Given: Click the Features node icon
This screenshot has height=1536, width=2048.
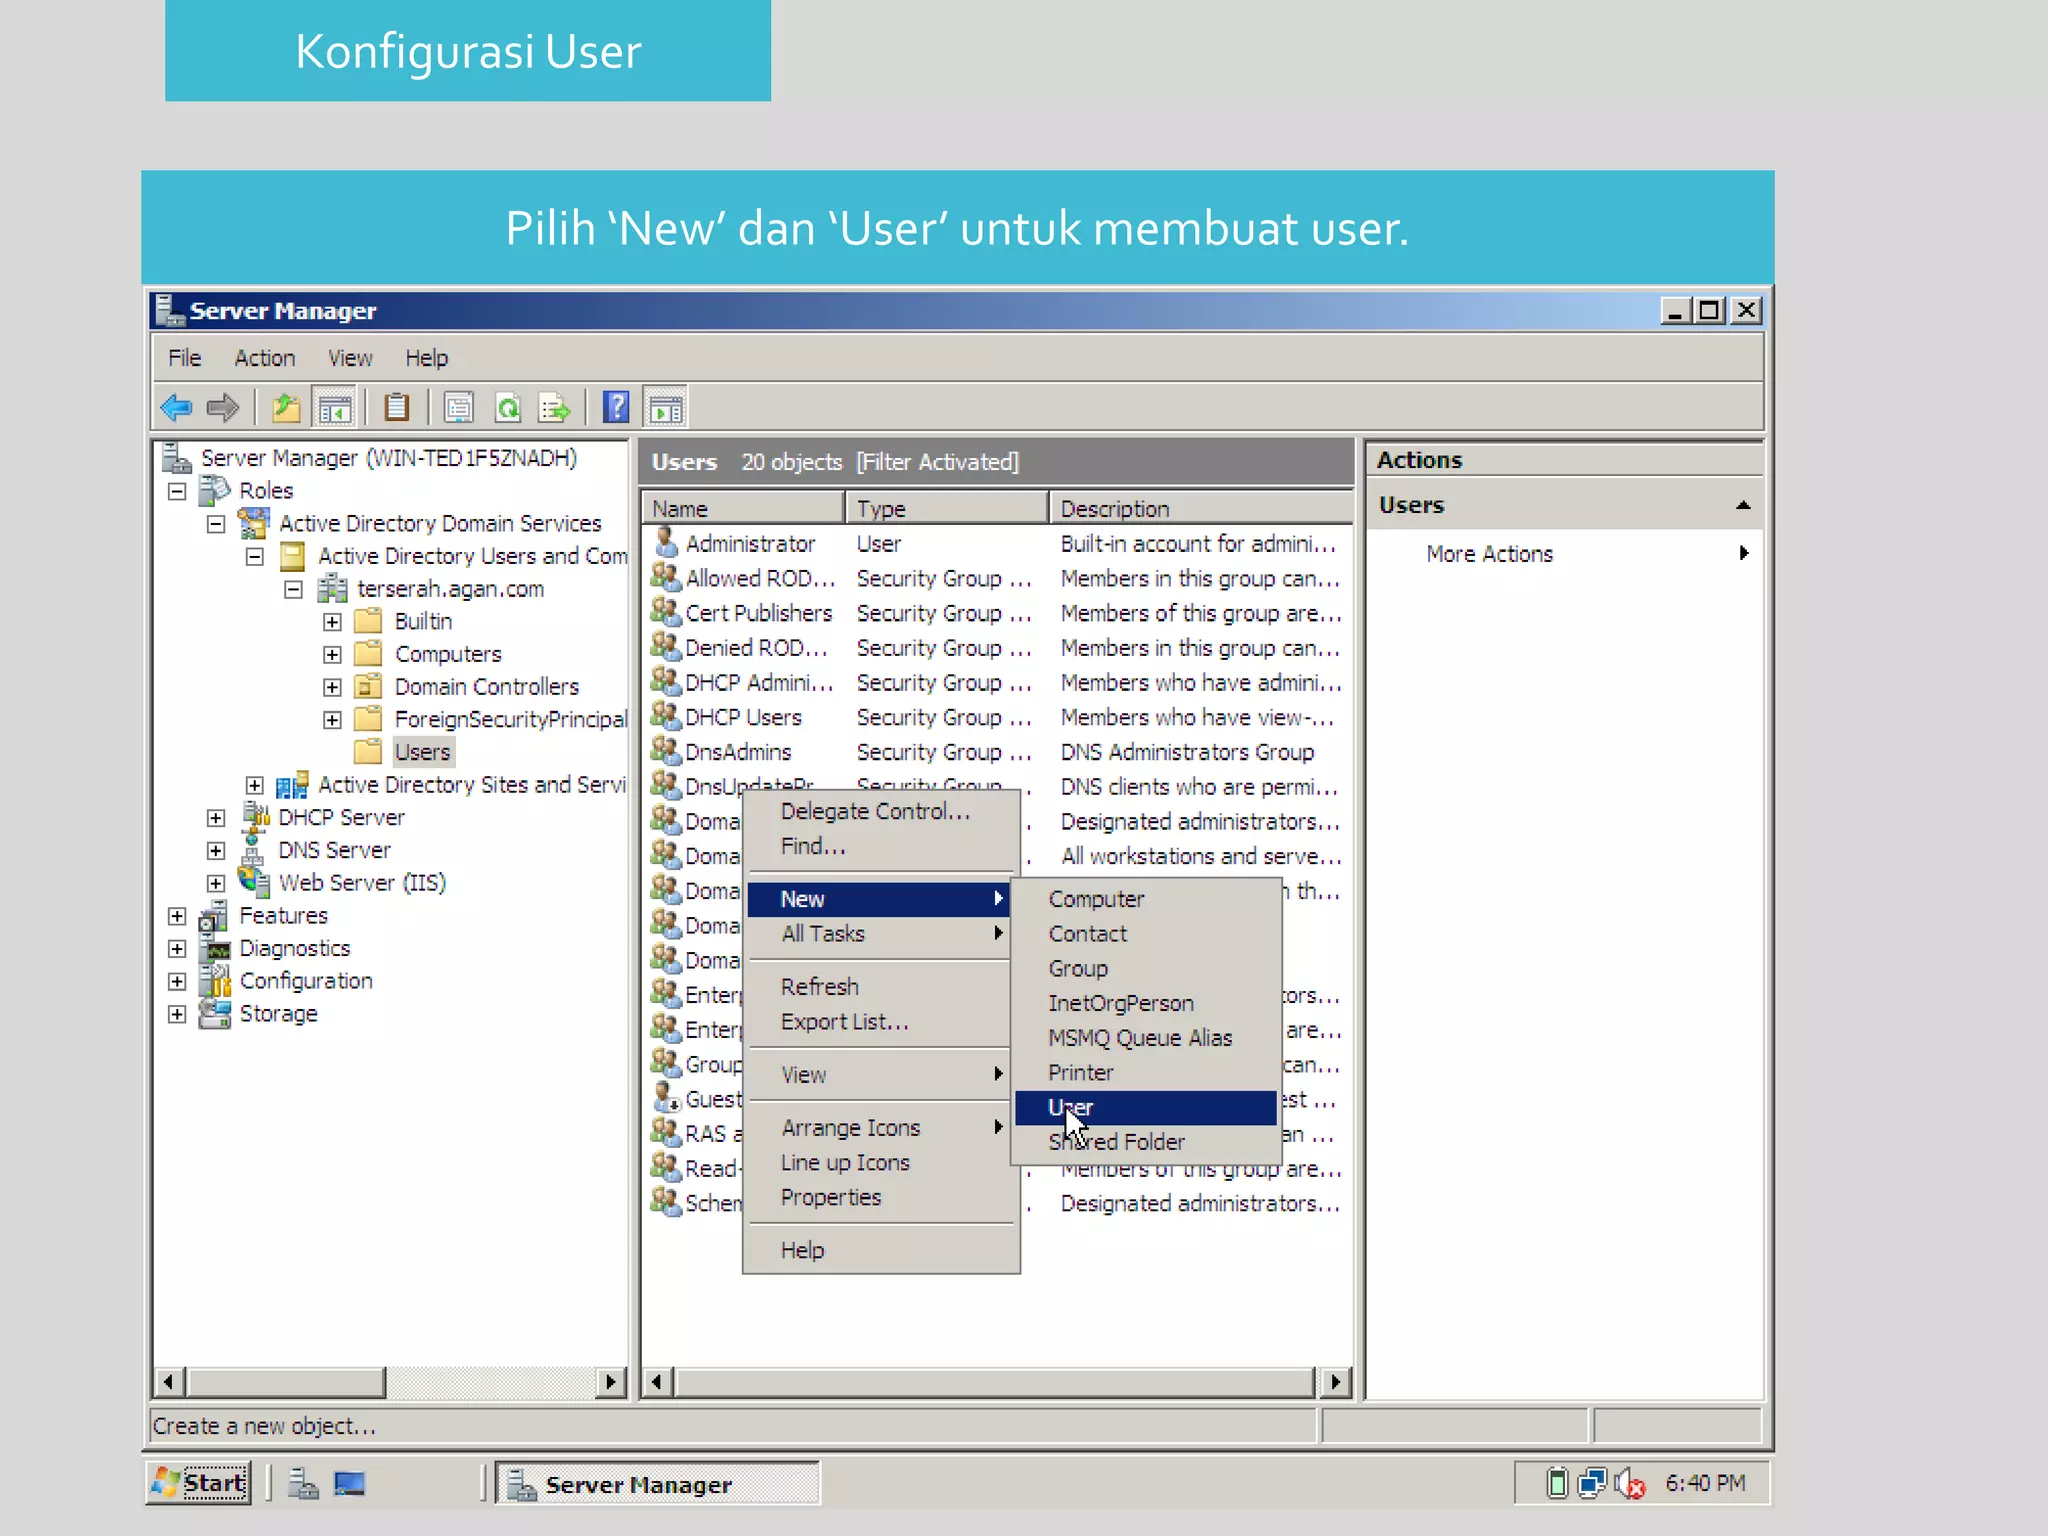Looking at the screenshot, I should click(x=214, y=915).
